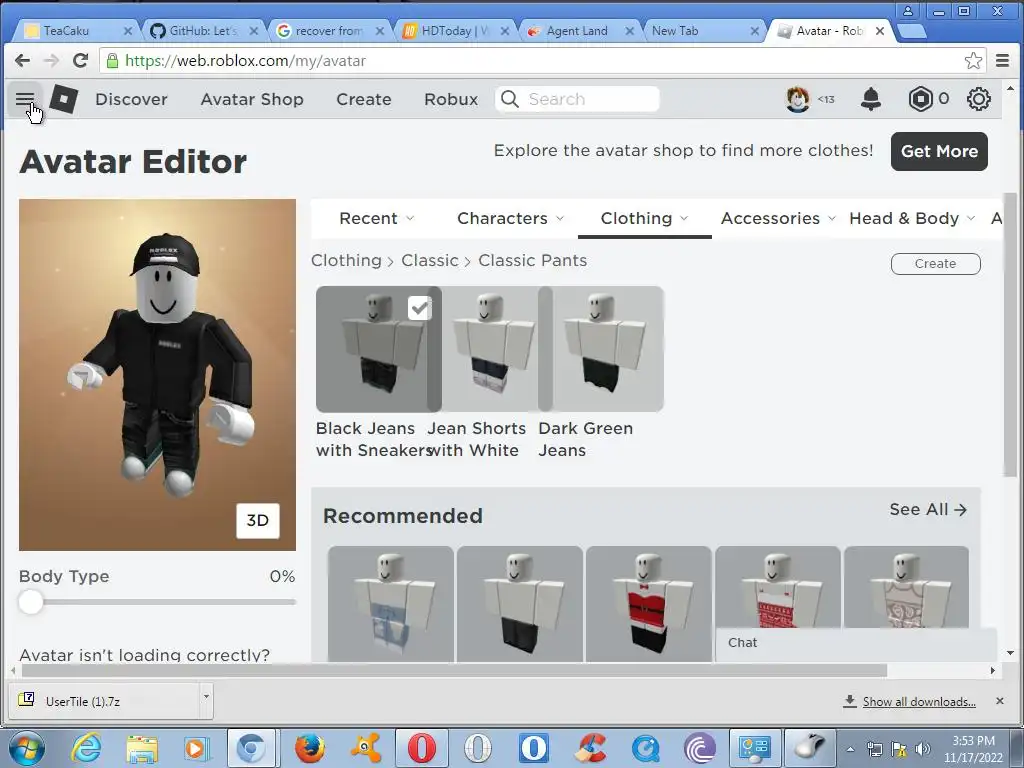Launch Firefox from the taskbar

[x=310, y=748]
